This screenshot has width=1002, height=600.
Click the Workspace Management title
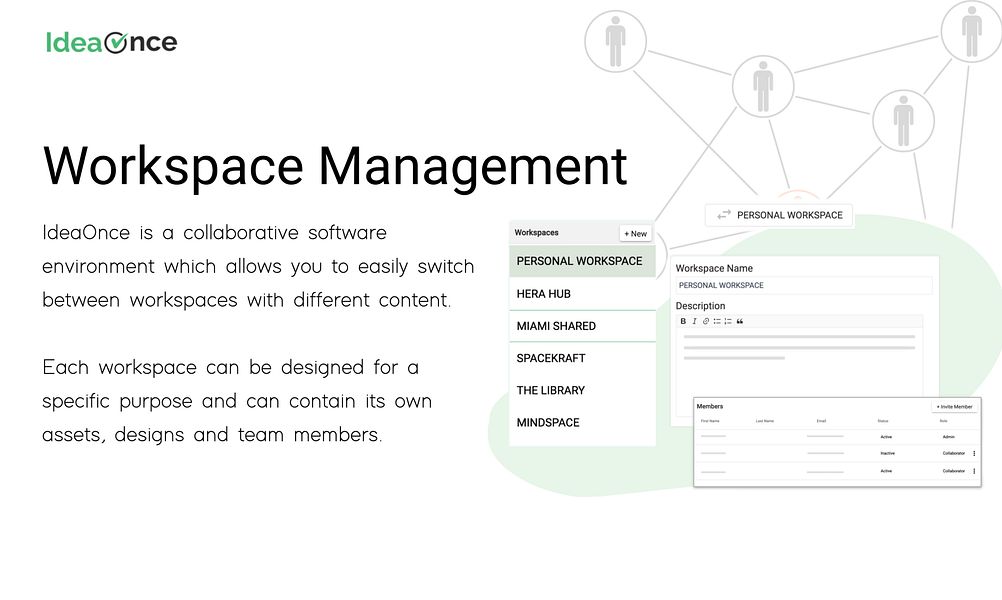[x=335, y=166]
